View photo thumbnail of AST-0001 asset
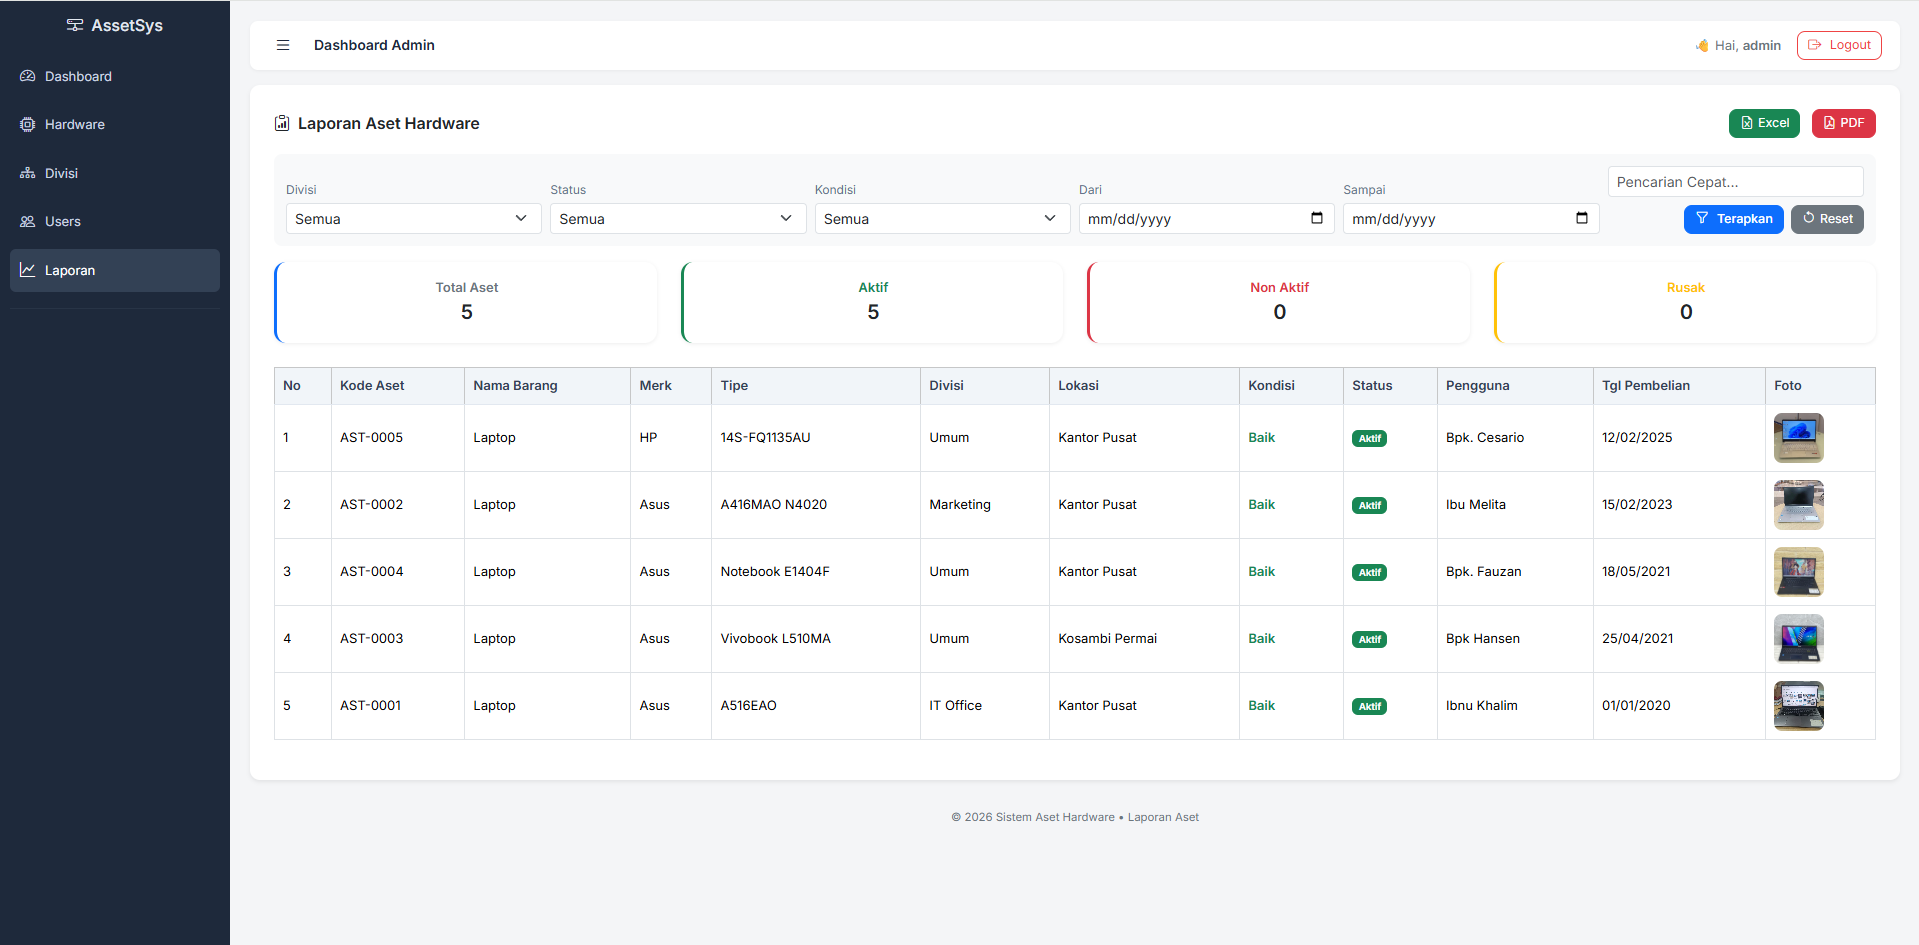 [x=1798, y=706]
